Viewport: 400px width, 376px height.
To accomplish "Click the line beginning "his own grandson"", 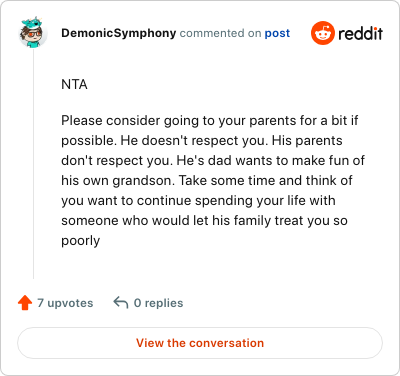I will click(x=207, y=181).
